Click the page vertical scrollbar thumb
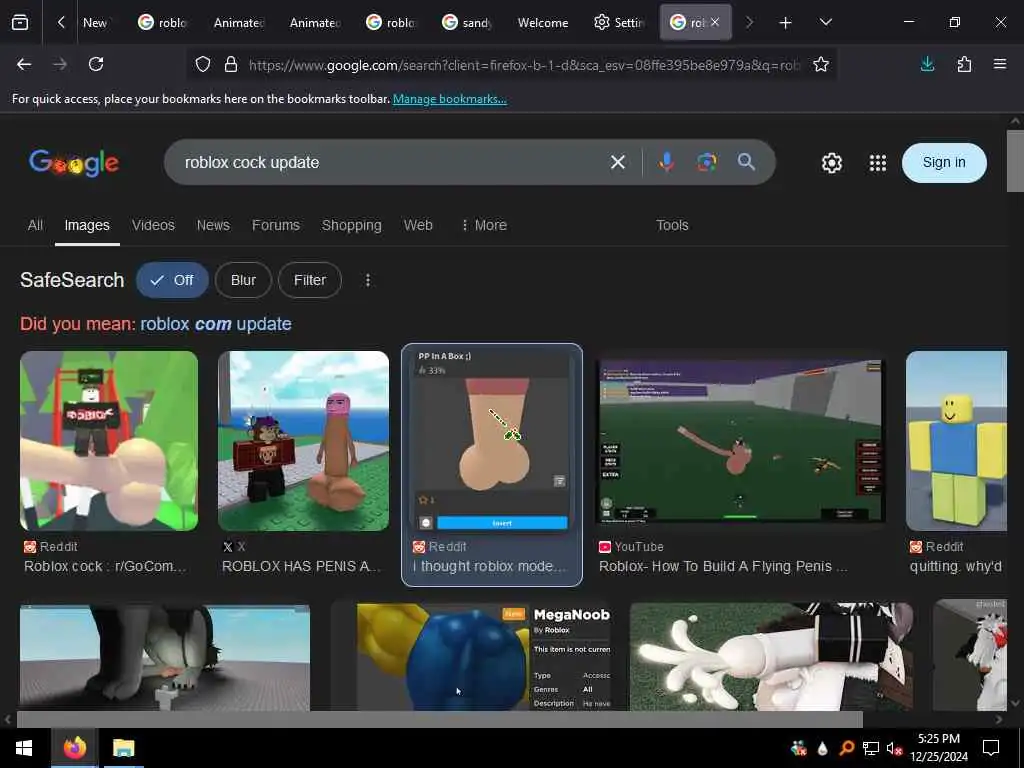 (x=1015, y=161)
